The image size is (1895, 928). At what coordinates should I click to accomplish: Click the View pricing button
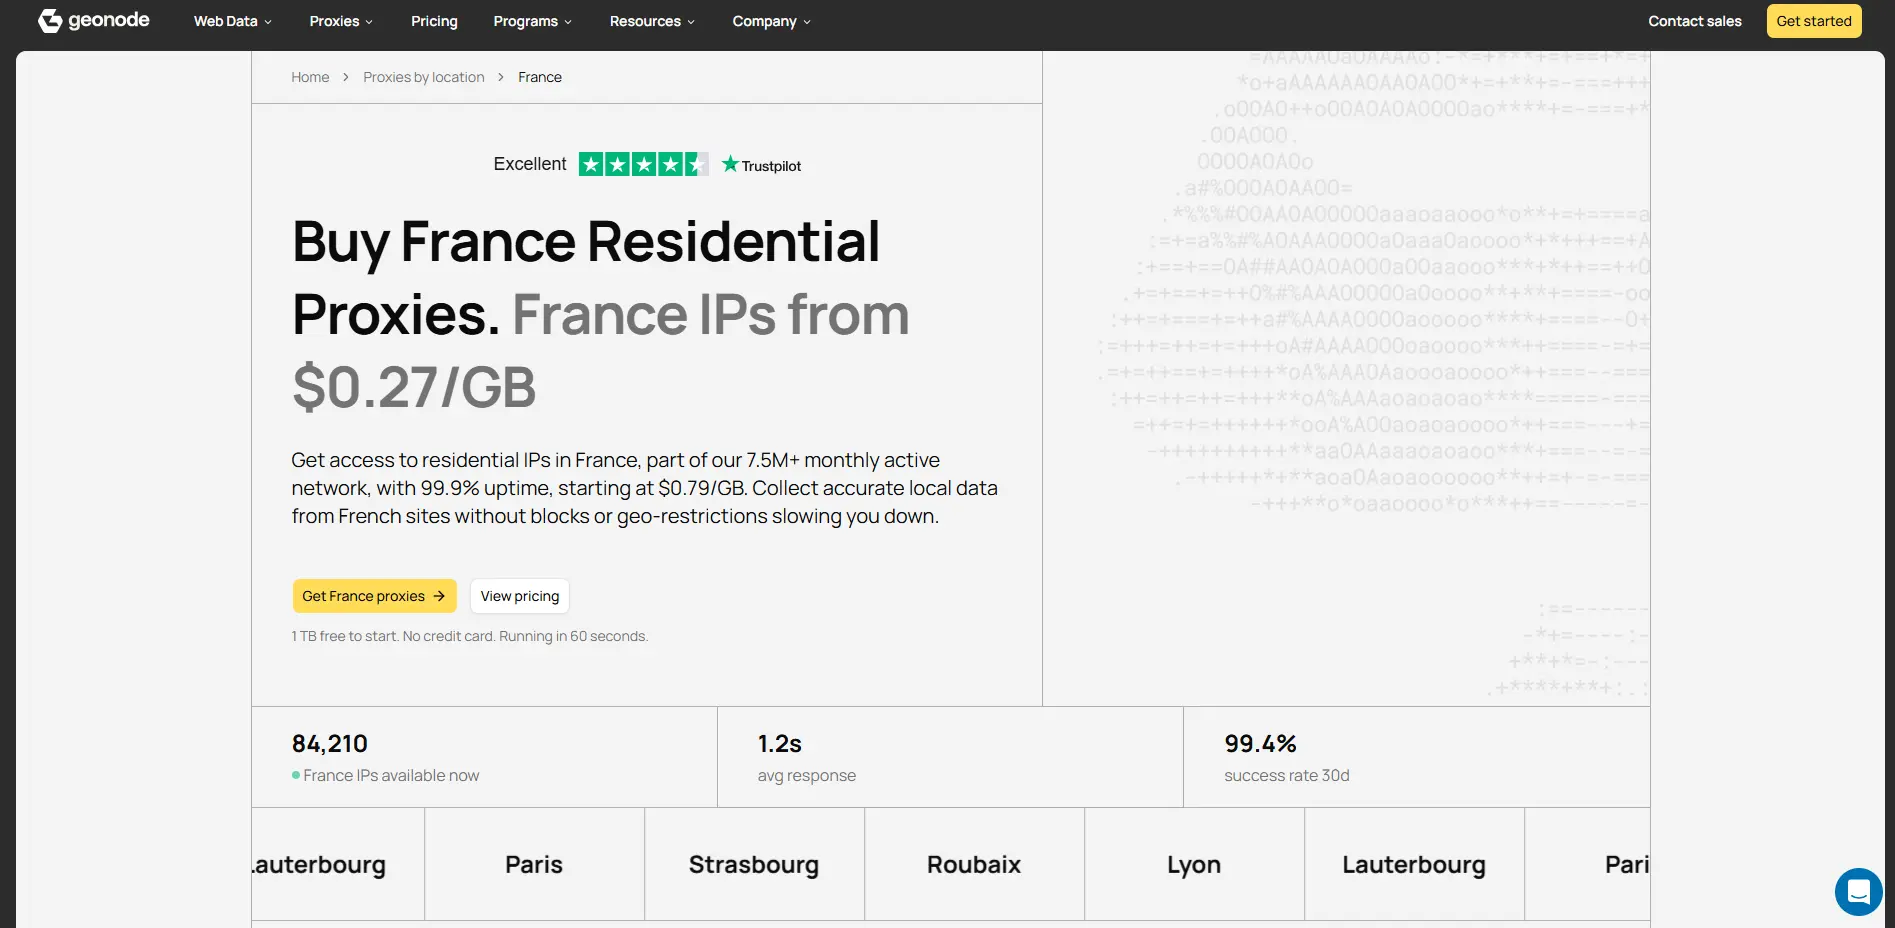click(x=519, y=596)
